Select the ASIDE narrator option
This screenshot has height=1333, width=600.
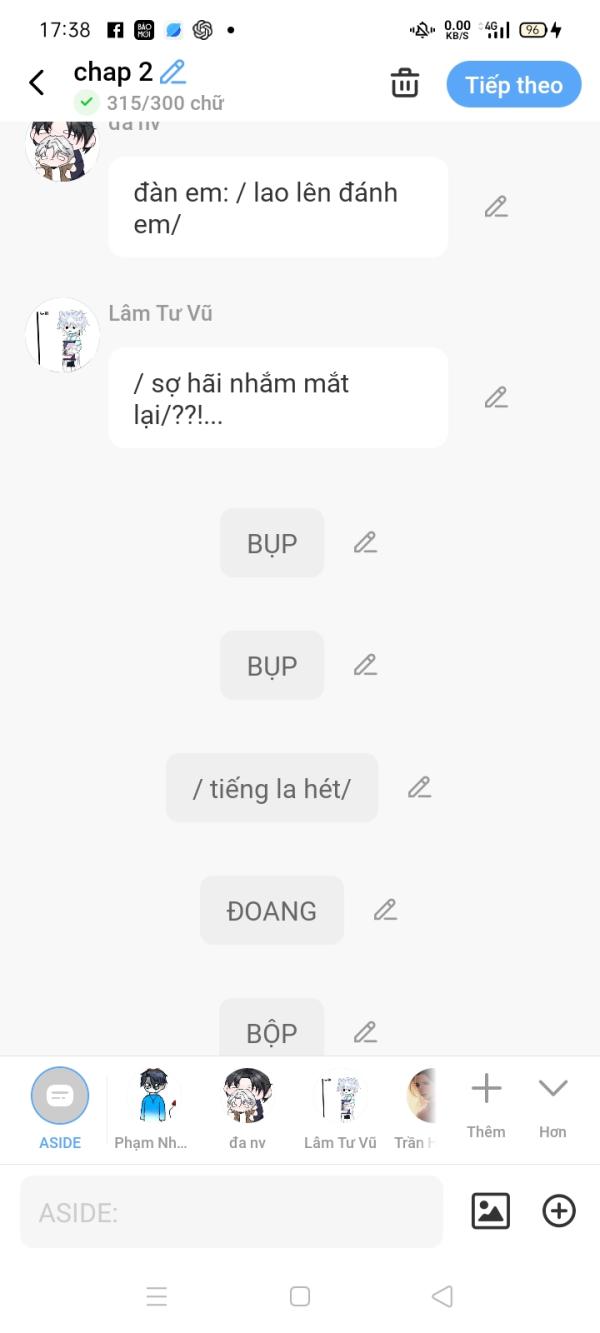(x=60, y=1108)
